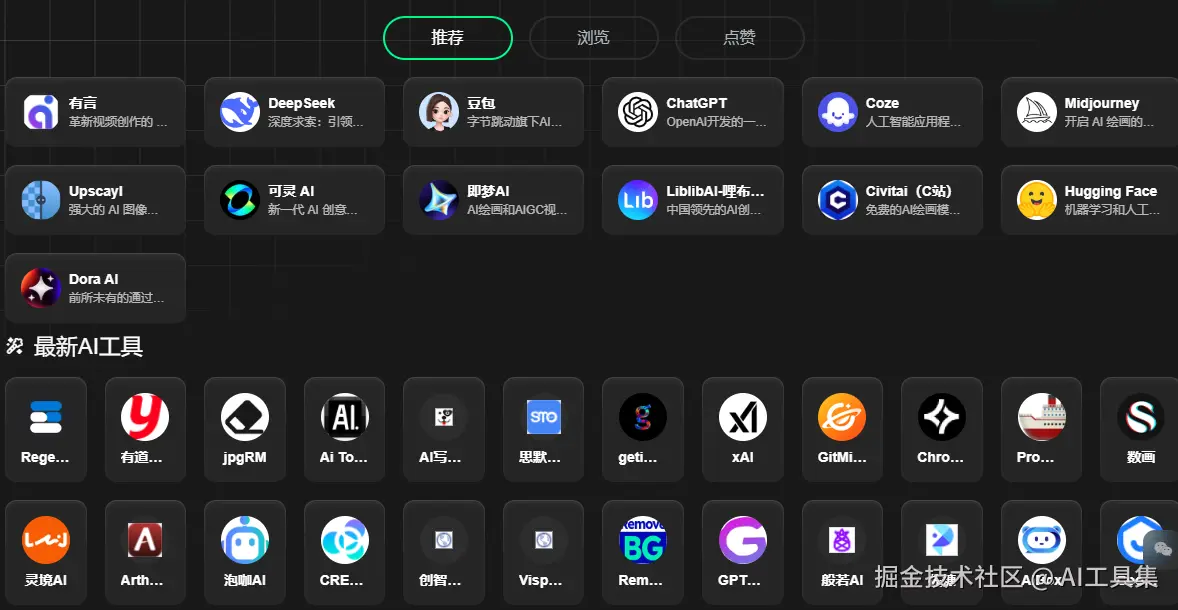Click the Pro... ship icon
1178x610 pixels.
pyautogui.click(x=1041, y=417)
